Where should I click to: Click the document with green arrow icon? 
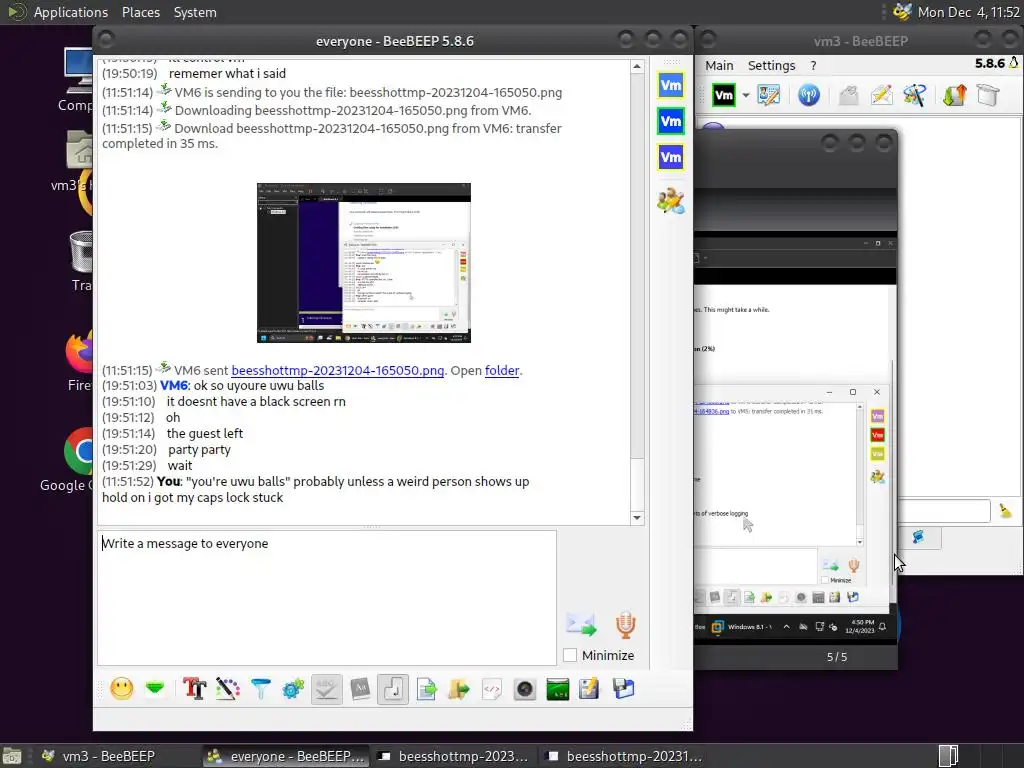pos(426,688)
